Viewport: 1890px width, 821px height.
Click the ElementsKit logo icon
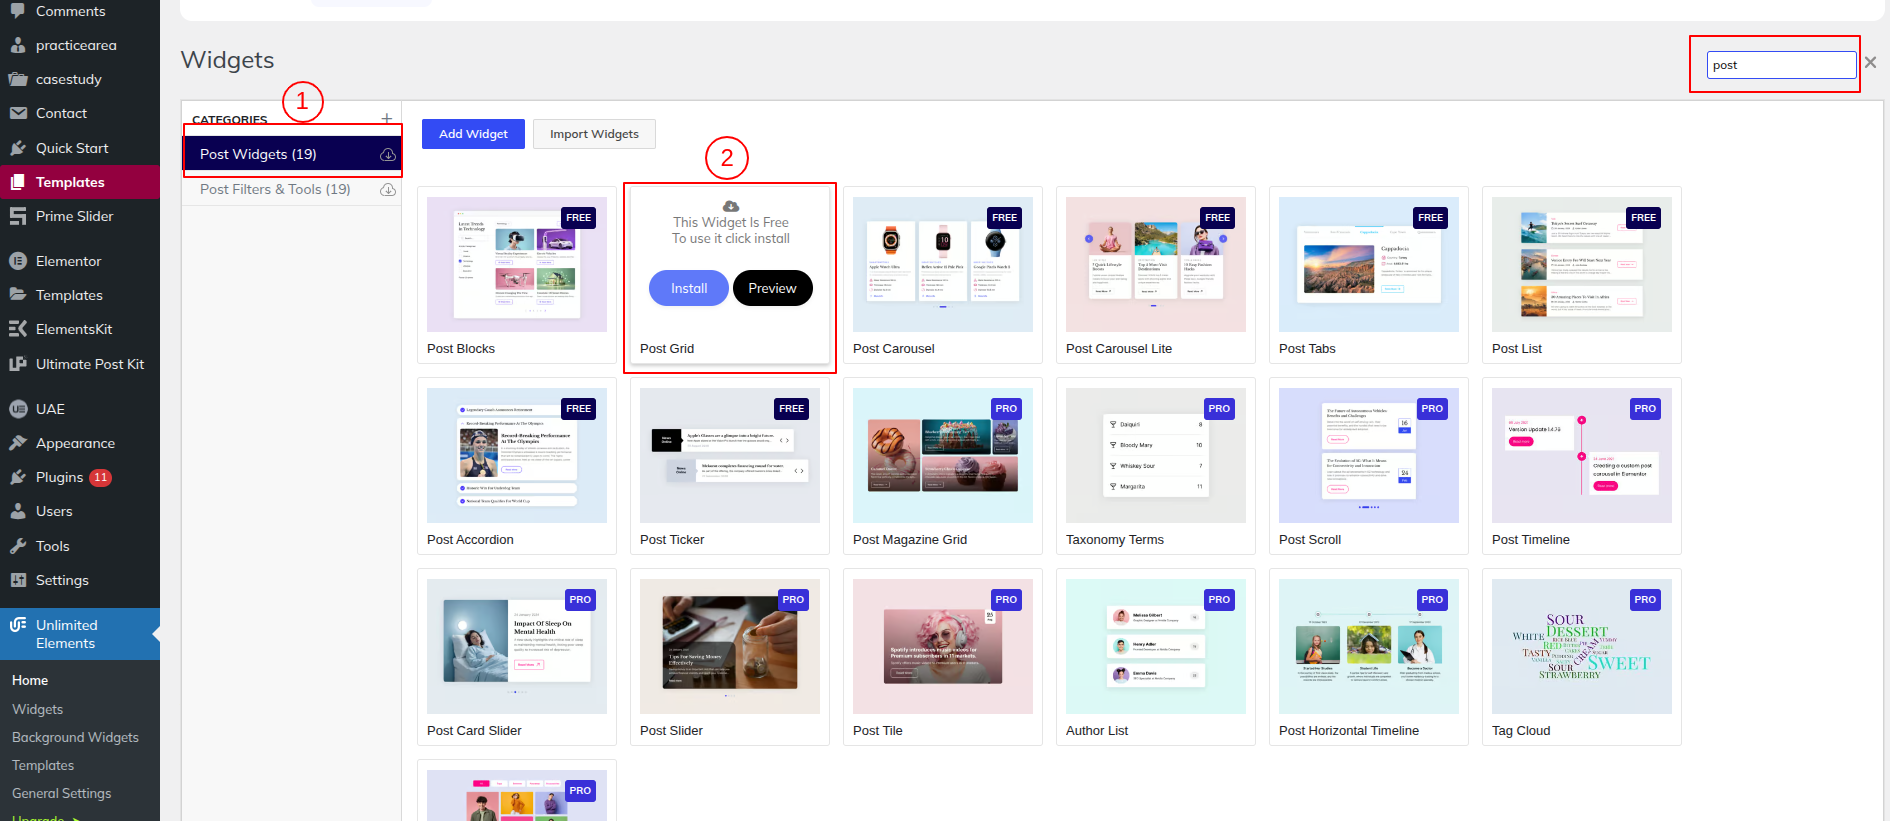(18, 329)
